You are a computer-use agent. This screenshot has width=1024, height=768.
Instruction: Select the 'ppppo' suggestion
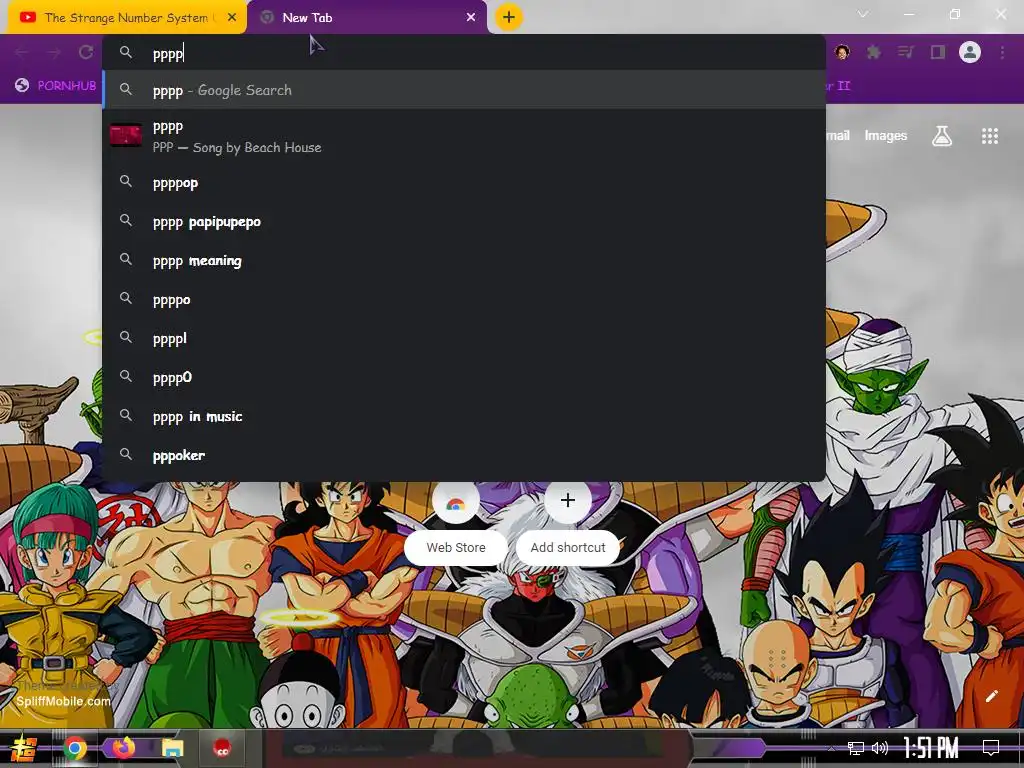pyautogui.click(x=464, y=300)
